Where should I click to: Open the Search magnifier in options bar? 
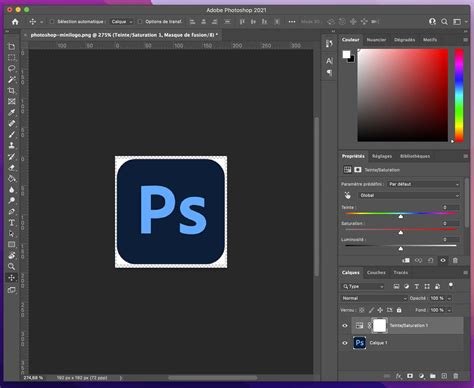click(444, 22)
